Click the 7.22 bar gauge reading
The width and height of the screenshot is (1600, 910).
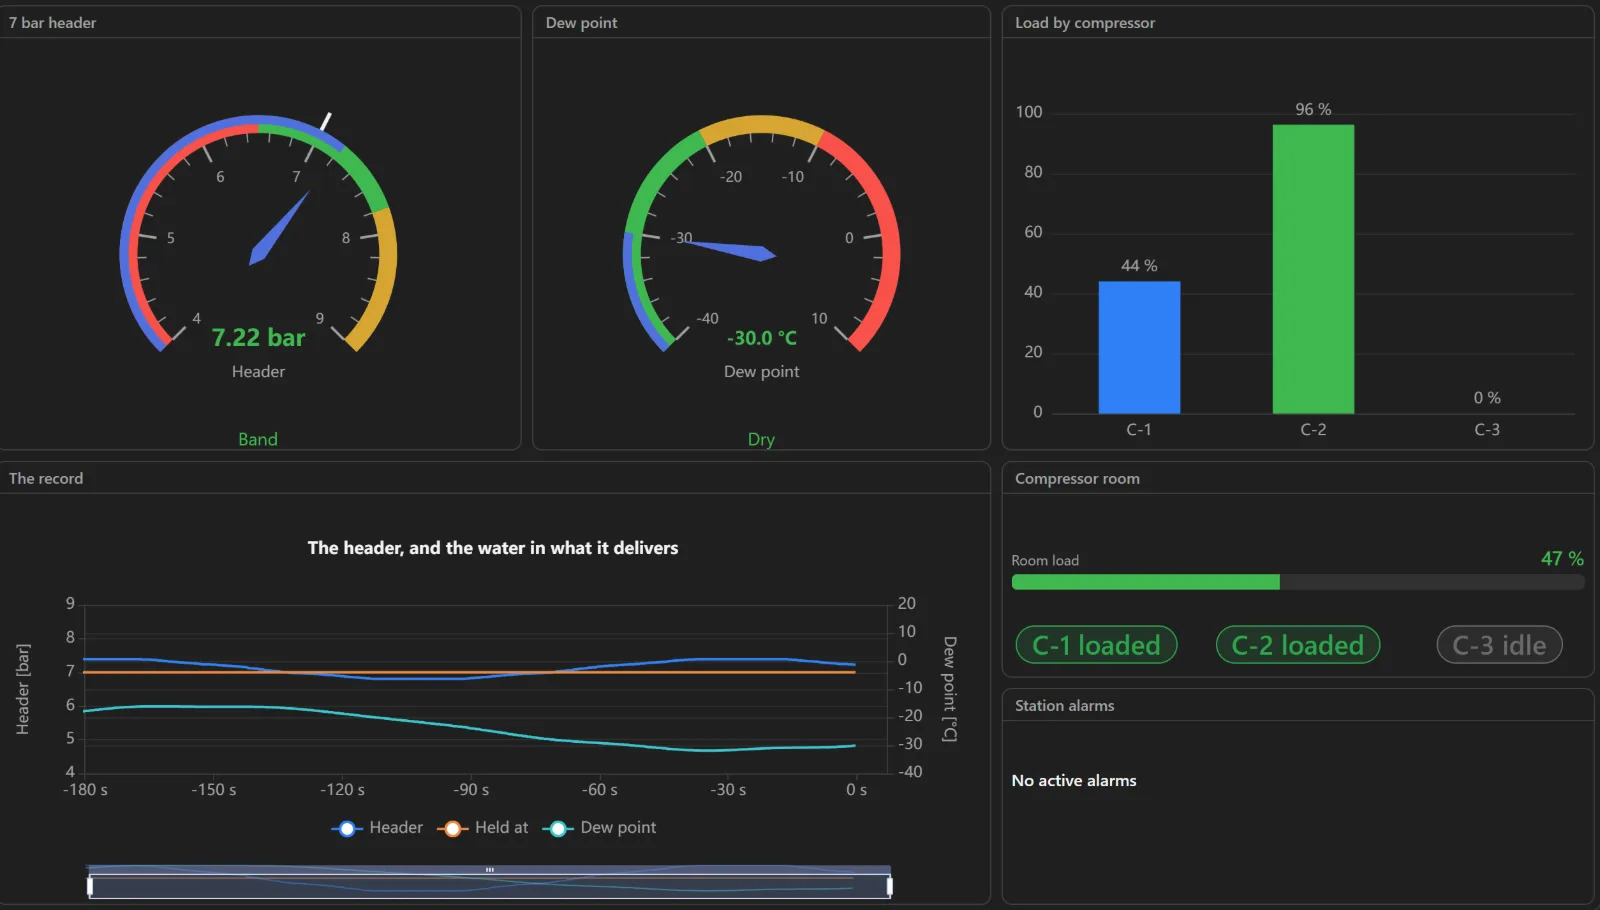click(x=258, y=338)
